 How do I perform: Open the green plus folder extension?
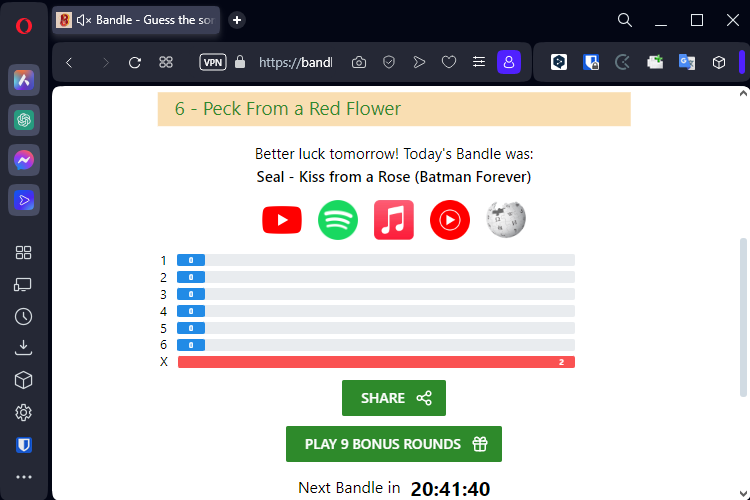655,62
